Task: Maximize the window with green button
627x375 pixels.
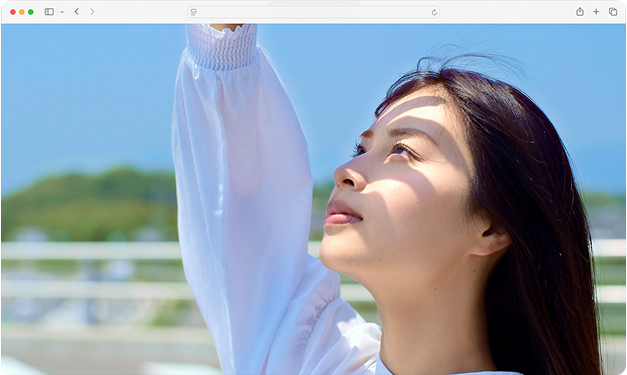Action: point(31,12)
